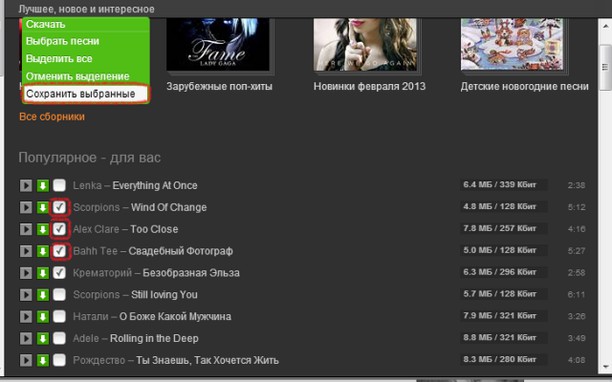Play Натали – О Боже Какой Мужчина
The height and width of the screenshot is (382, 612).
click(26, 316)
